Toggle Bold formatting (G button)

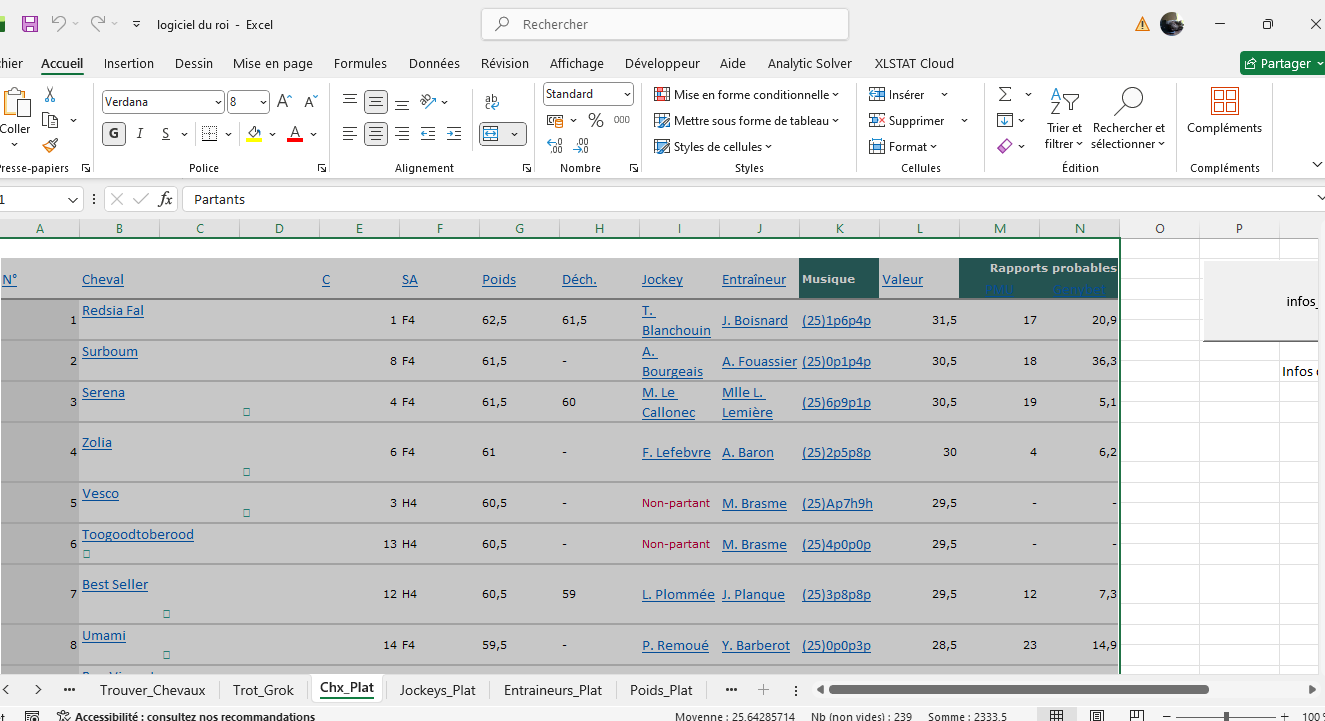pos(114,133)
